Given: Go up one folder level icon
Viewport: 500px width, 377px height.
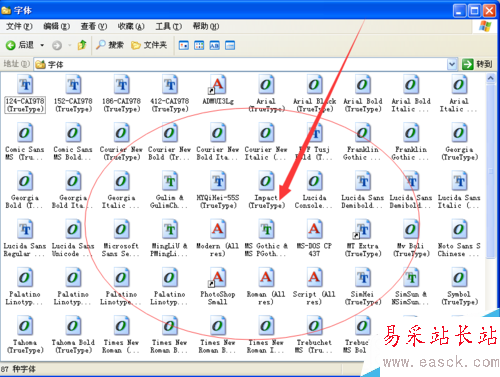Looking at the screenshot, I should point(82,45).
